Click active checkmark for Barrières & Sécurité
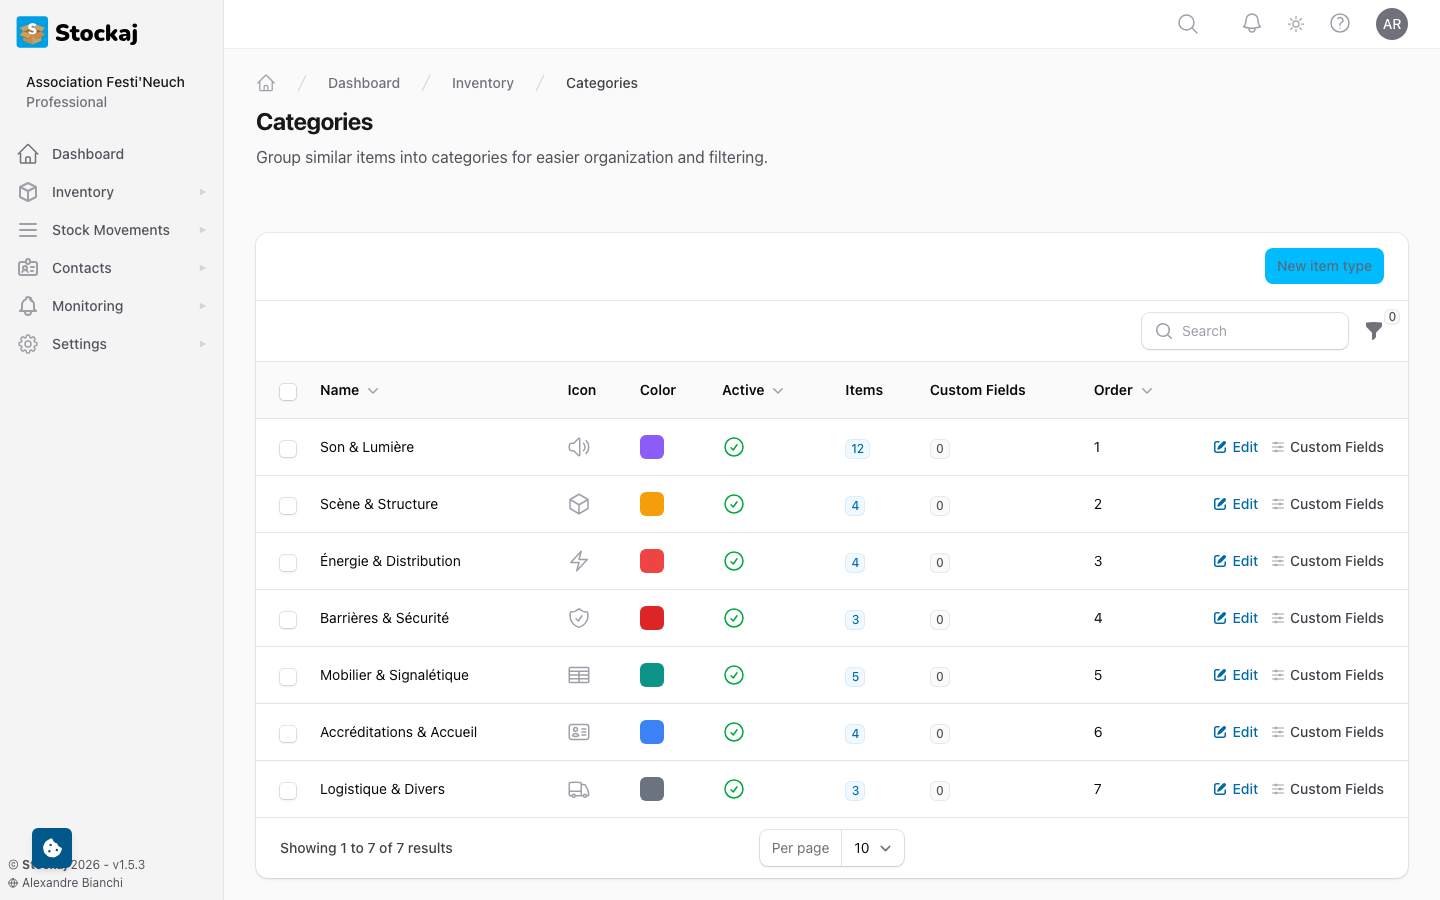The width and height of the screenshot is (1440, 900). pyautogui.click(x=734, y=618)
